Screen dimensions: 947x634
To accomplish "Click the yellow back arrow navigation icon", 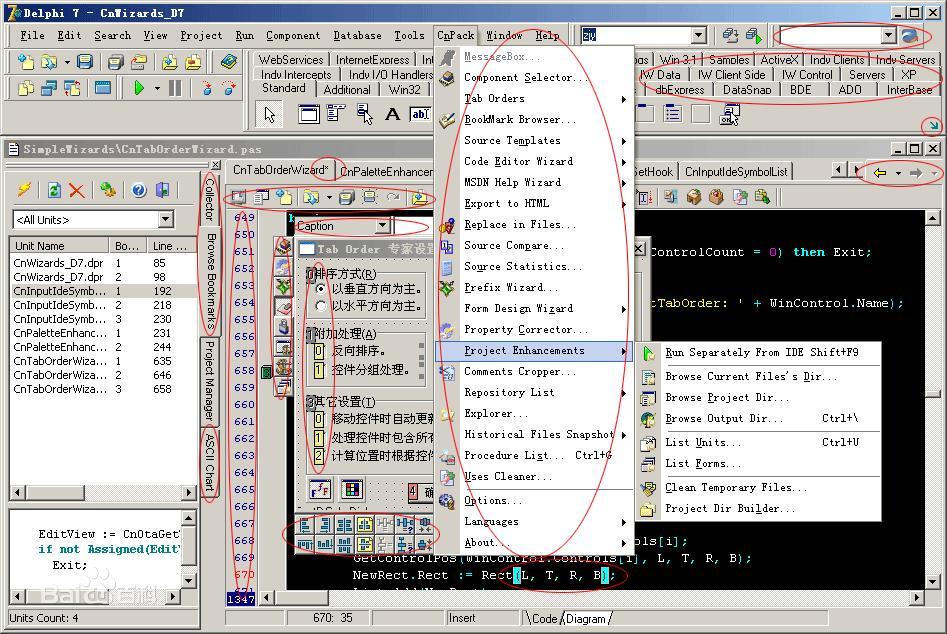I will coord(880,173).
